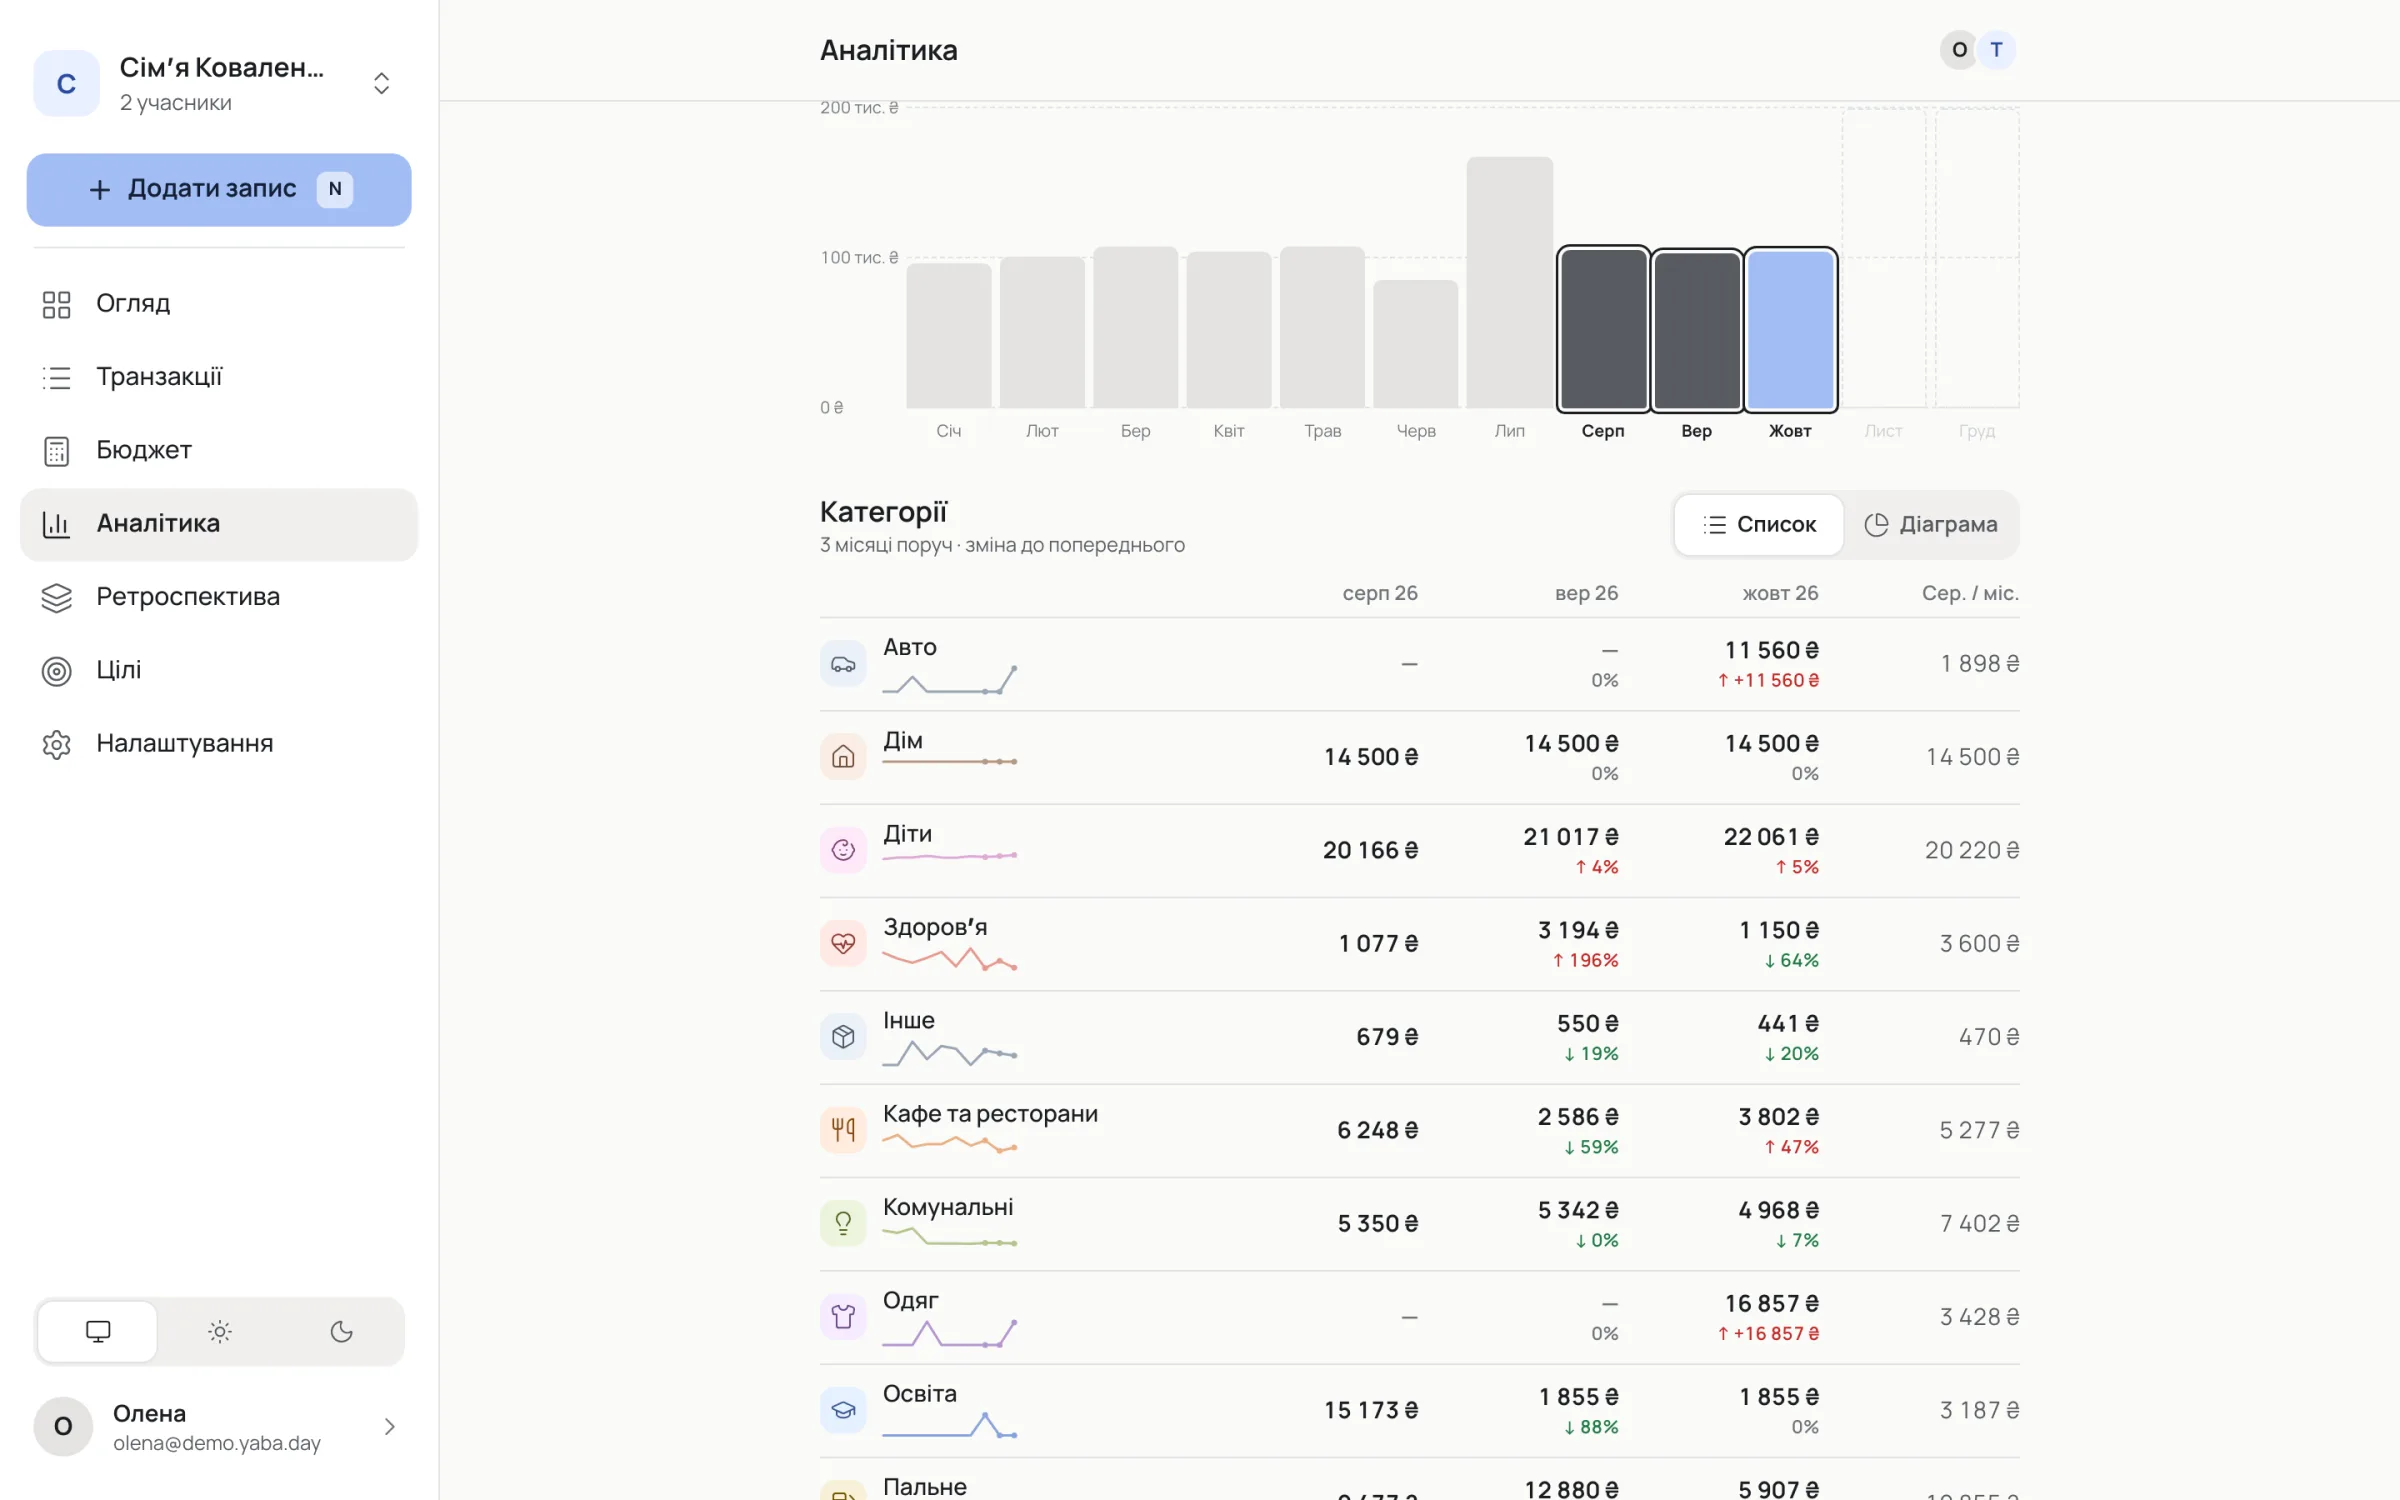The width and height of the screenshot is (2400, 1500).
Task: Click Здоров'я 196% change label
Action: [1585, 960]
